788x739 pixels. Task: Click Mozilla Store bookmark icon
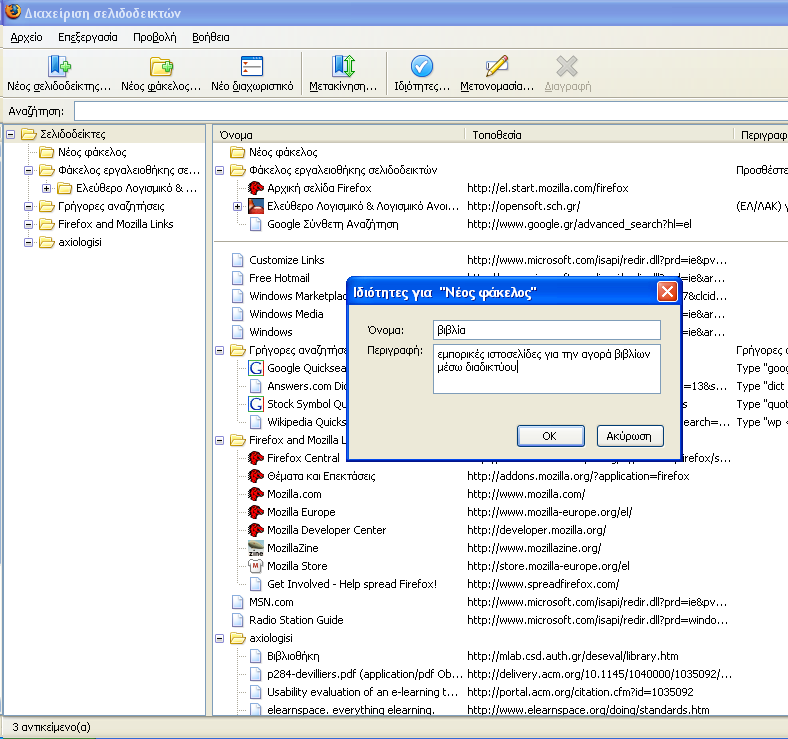[x=256, y=566]
